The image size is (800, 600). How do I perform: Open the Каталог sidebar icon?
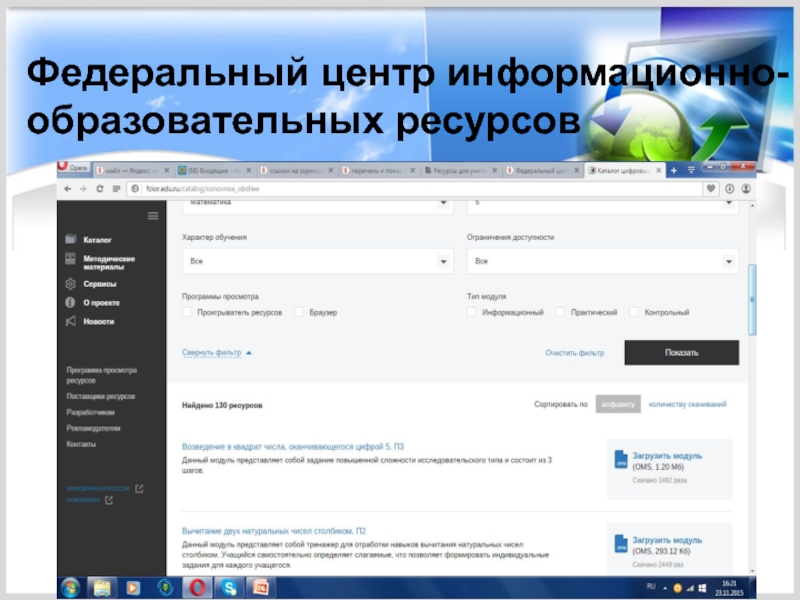coord(71,240)
